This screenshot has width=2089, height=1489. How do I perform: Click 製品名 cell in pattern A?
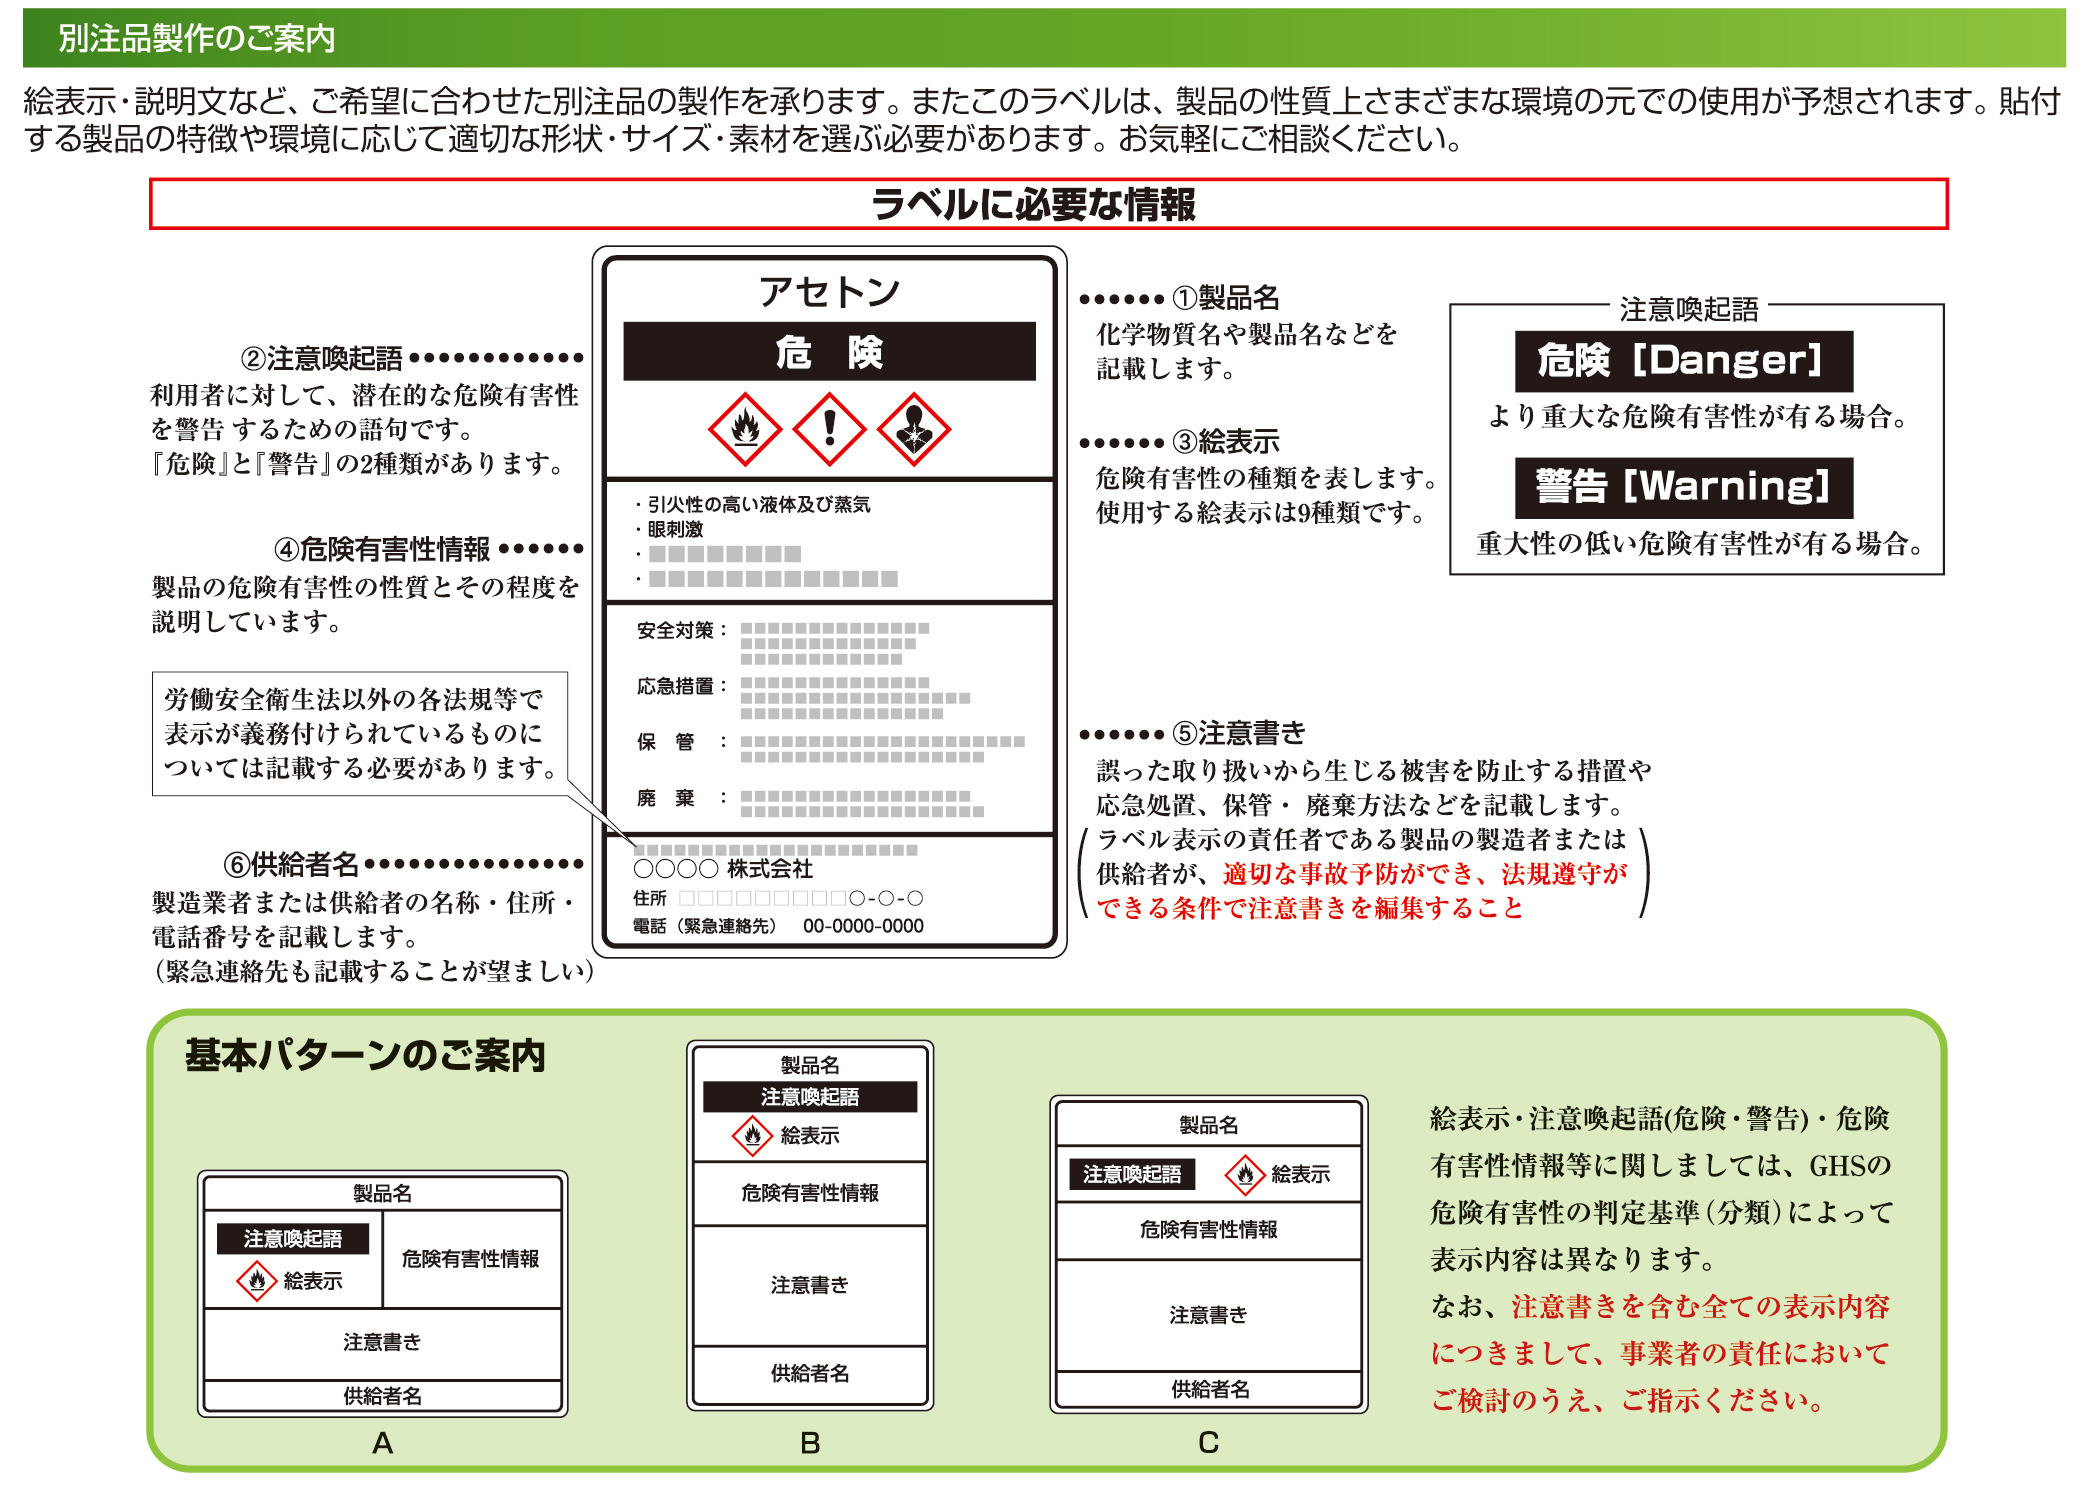coord(382,1193)
